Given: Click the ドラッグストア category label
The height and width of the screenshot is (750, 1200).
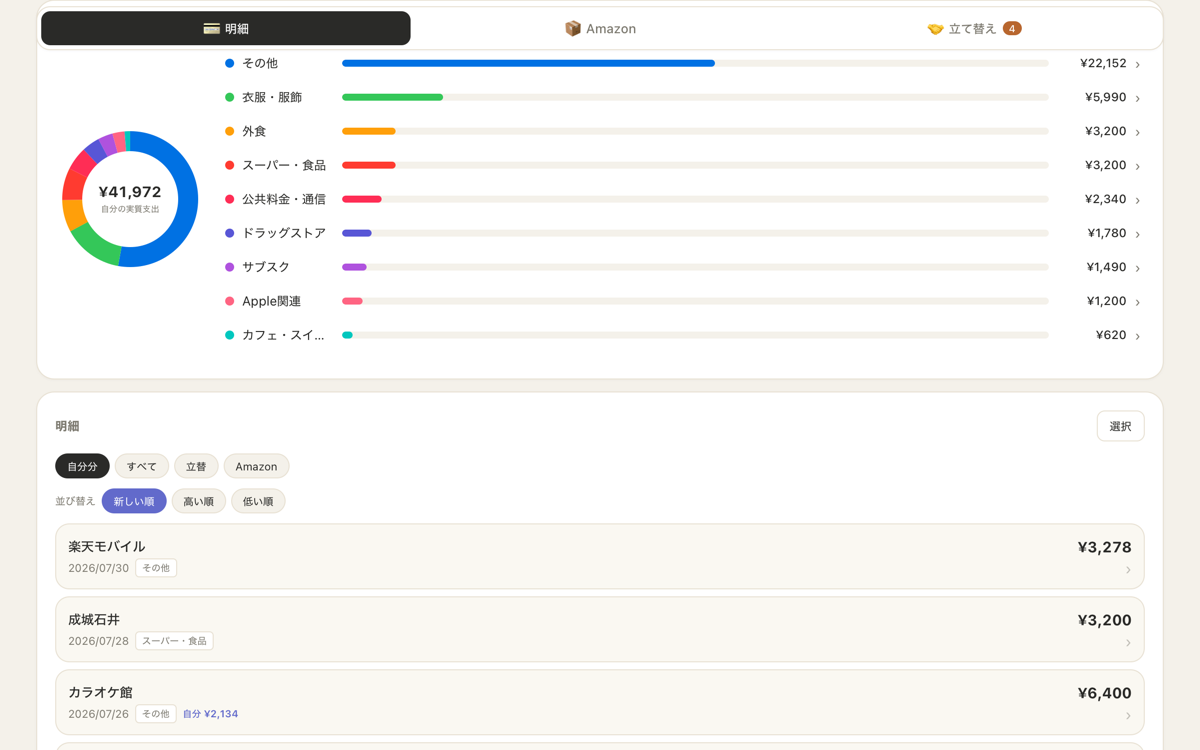Looking at the screenshot, I should [284, 233].
